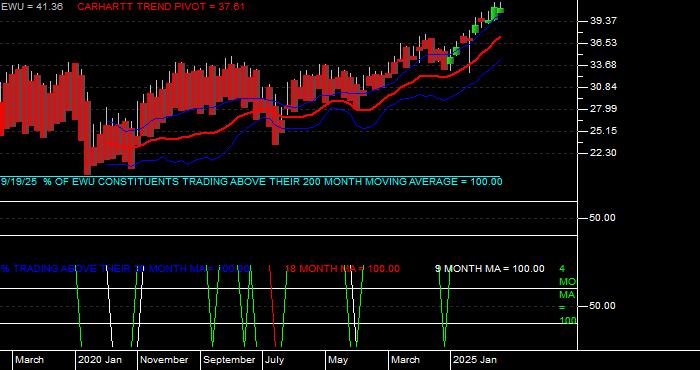Select the 25.15 price axis label

pos(603,131)
